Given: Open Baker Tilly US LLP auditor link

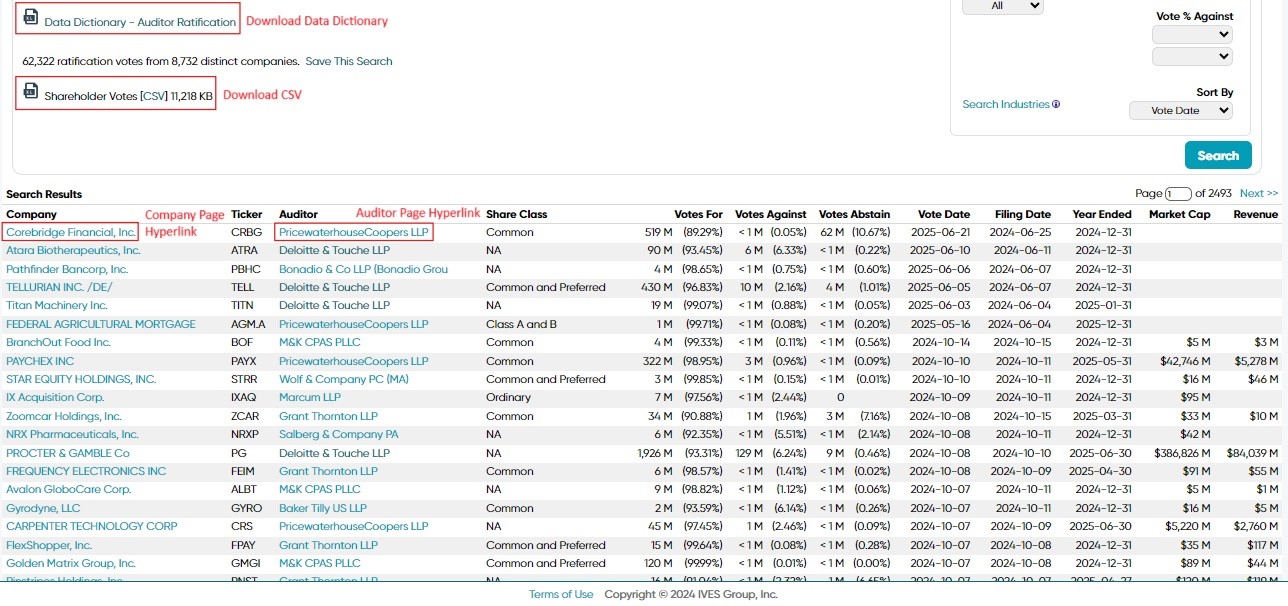Looking at the screenshot, I should click(x=323, y=508).
